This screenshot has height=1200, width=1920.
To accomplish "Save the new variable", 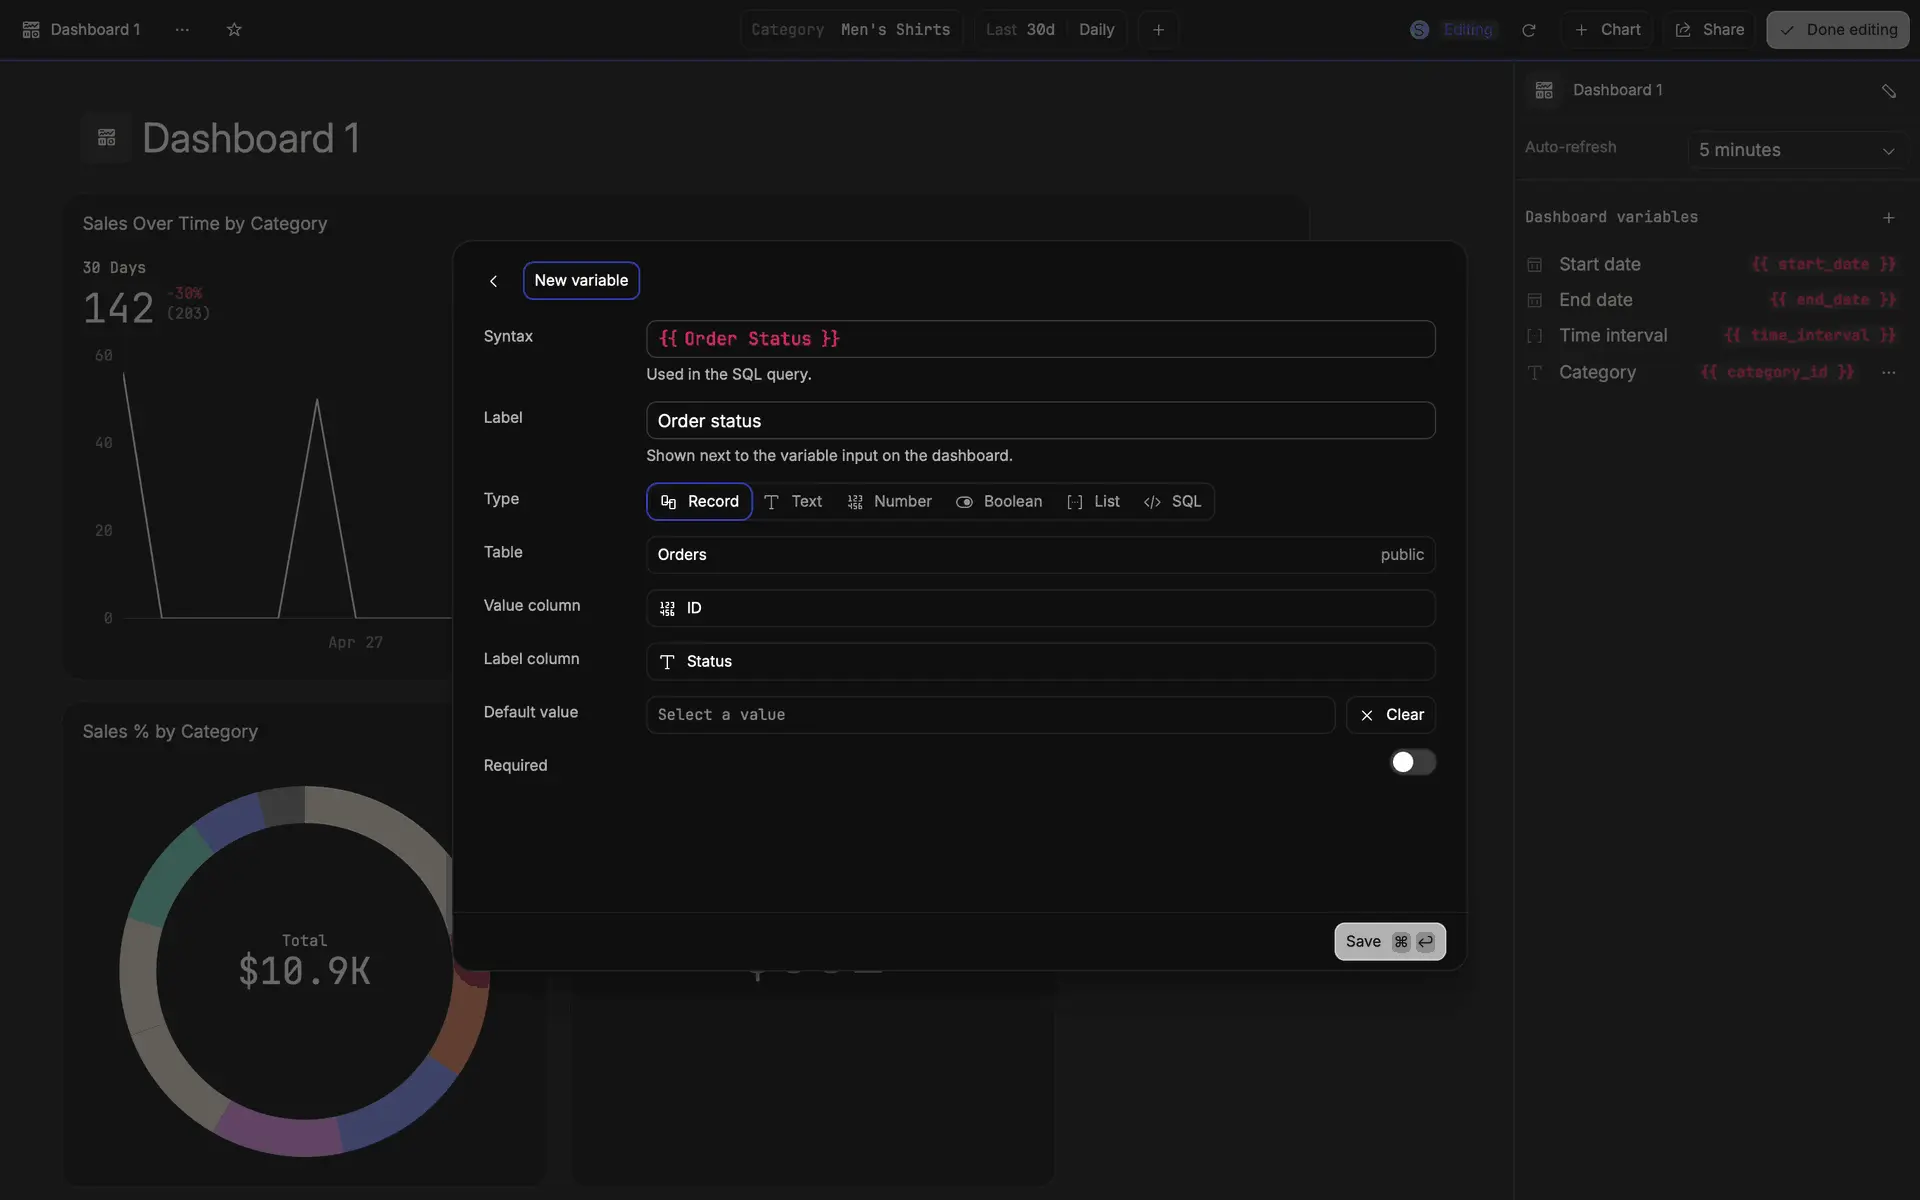I will 1389,942.
